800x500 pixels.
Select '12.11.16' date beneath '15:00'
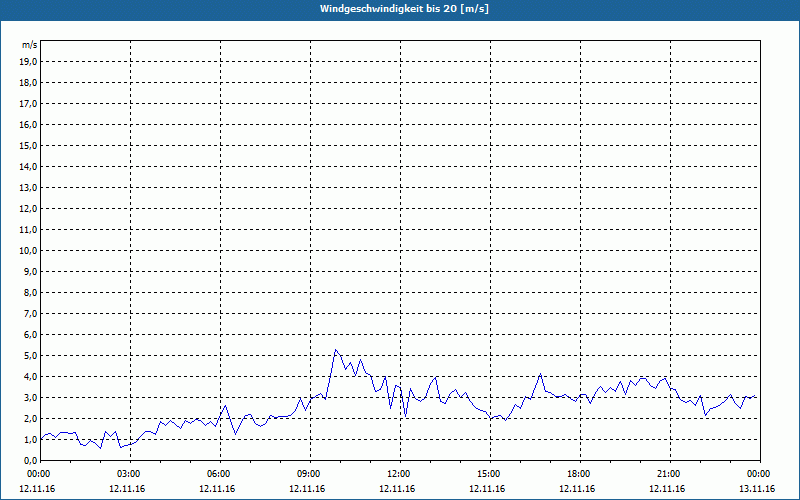click(487, 489)
